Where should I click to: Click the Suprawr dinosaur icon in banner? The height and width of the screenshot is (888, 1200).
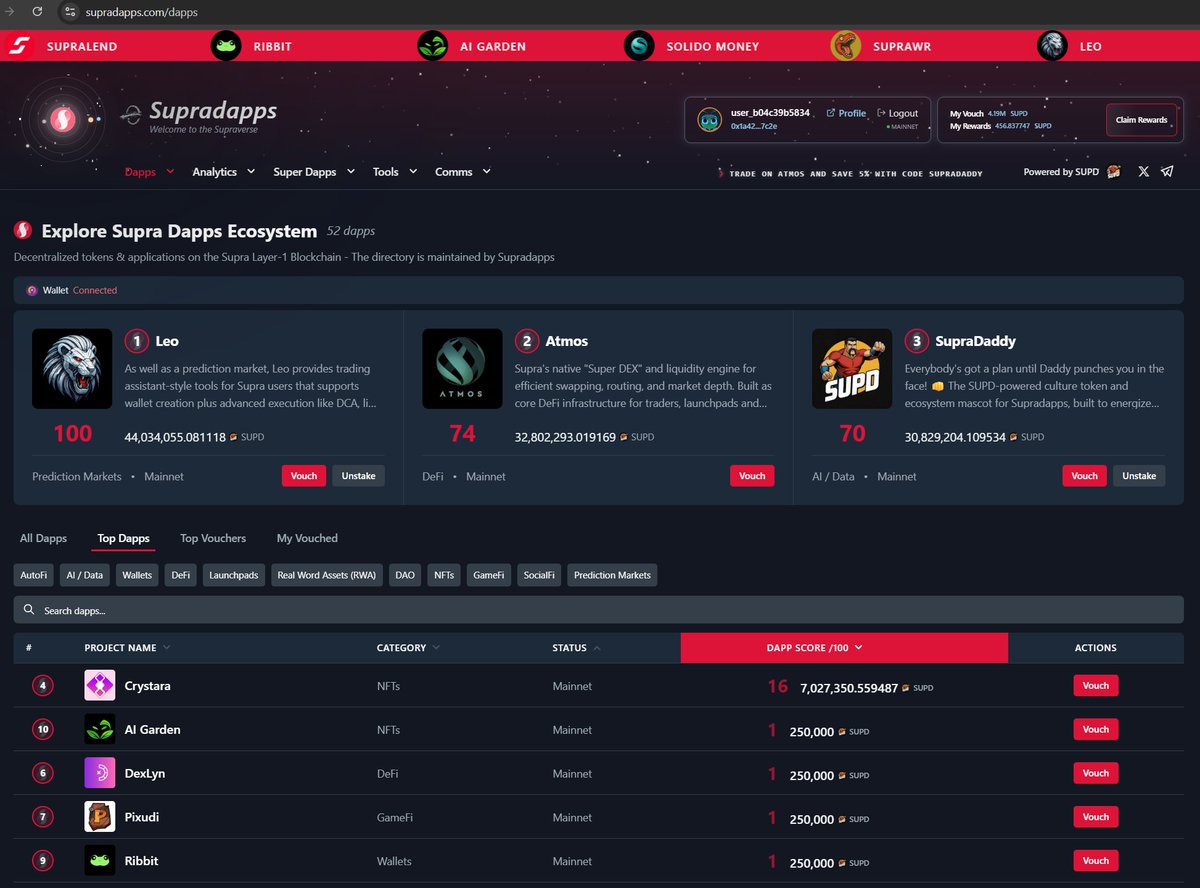pyautogui.click(x=846, y=46)
